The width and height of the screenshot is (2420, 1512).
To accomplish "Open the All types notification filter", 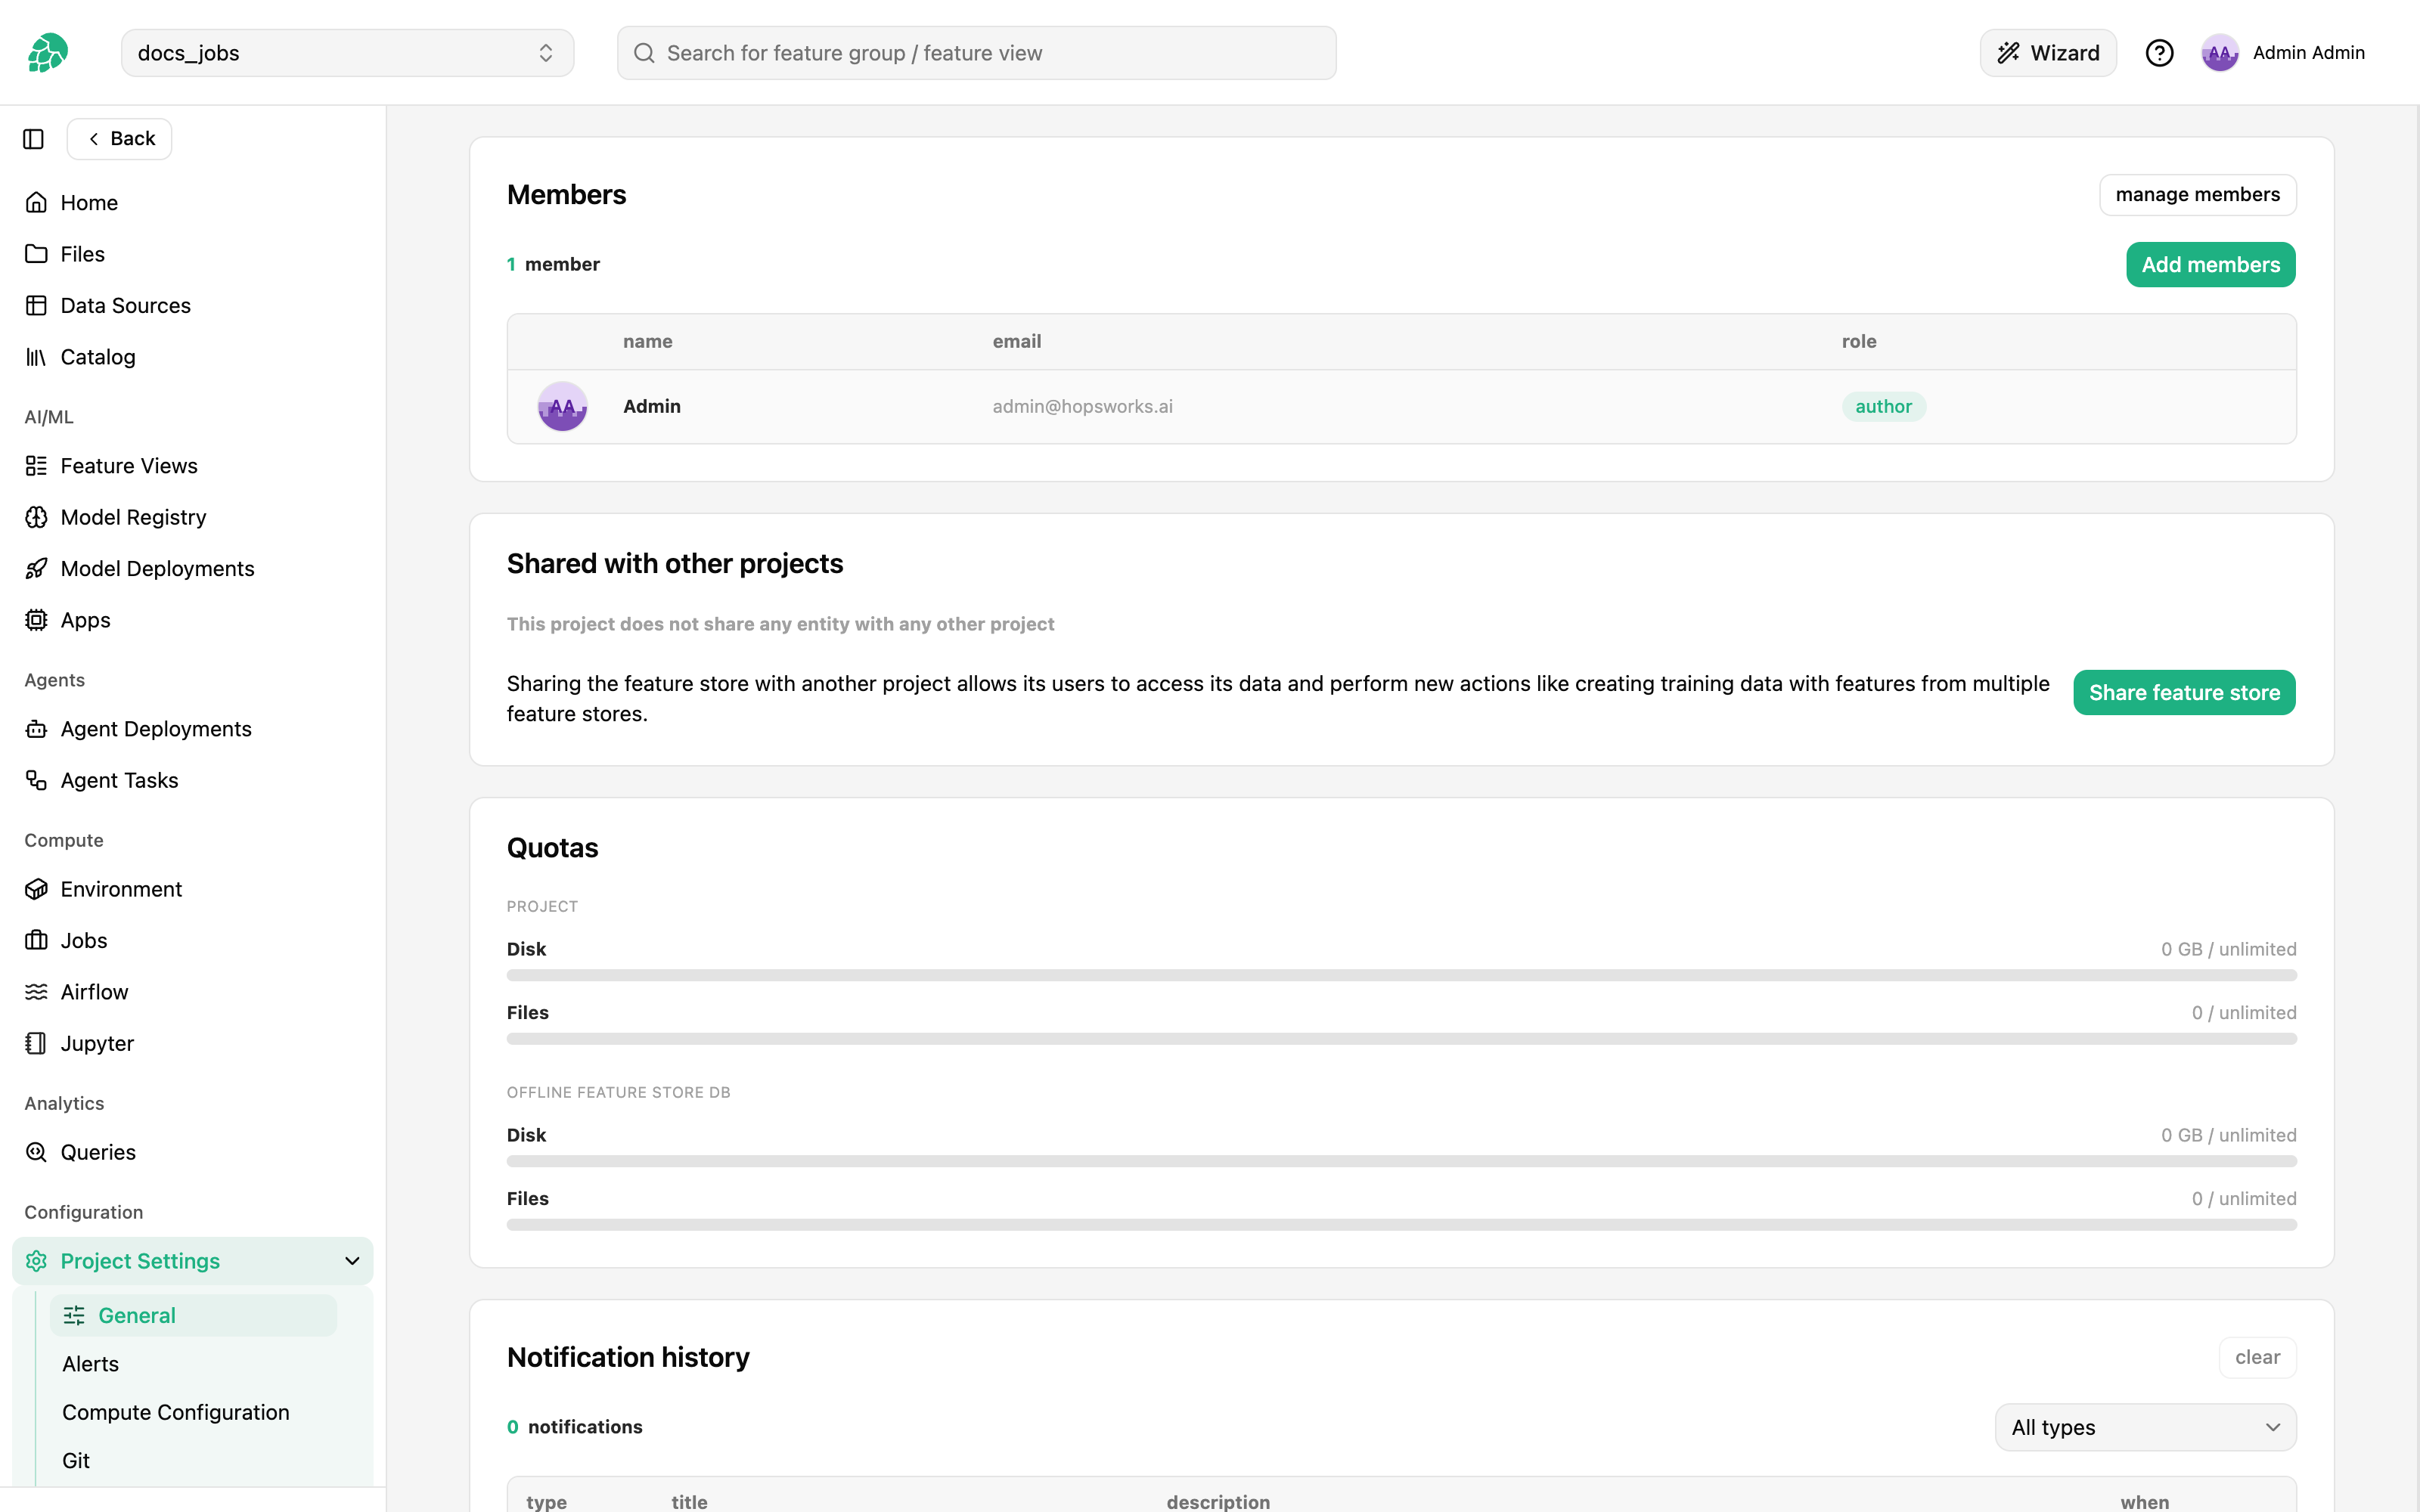I will point(2145,1427).
